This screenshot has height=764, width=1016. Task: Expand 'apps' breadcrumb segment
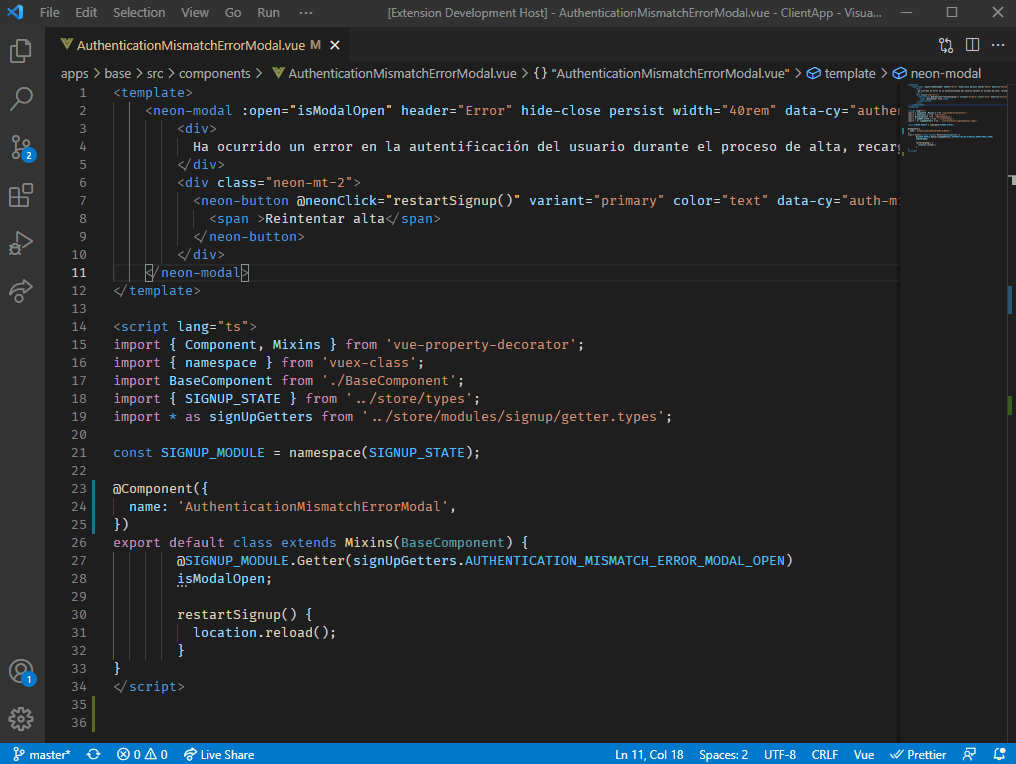(x=75, y=73)
